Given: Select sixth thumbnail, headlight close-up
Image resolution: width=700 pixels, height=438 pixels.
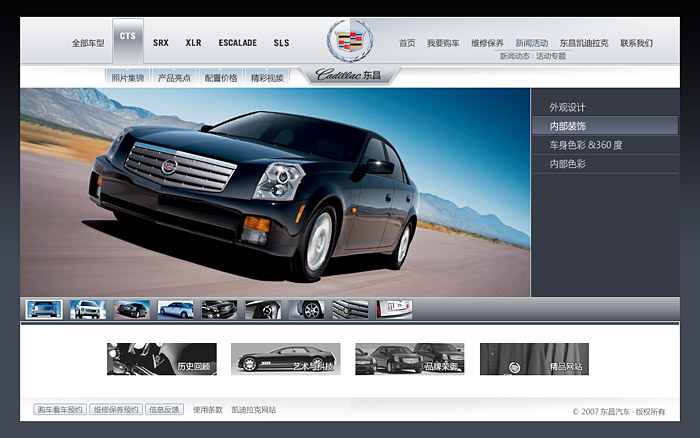Looking at the screenshot, I should point(263,309).
